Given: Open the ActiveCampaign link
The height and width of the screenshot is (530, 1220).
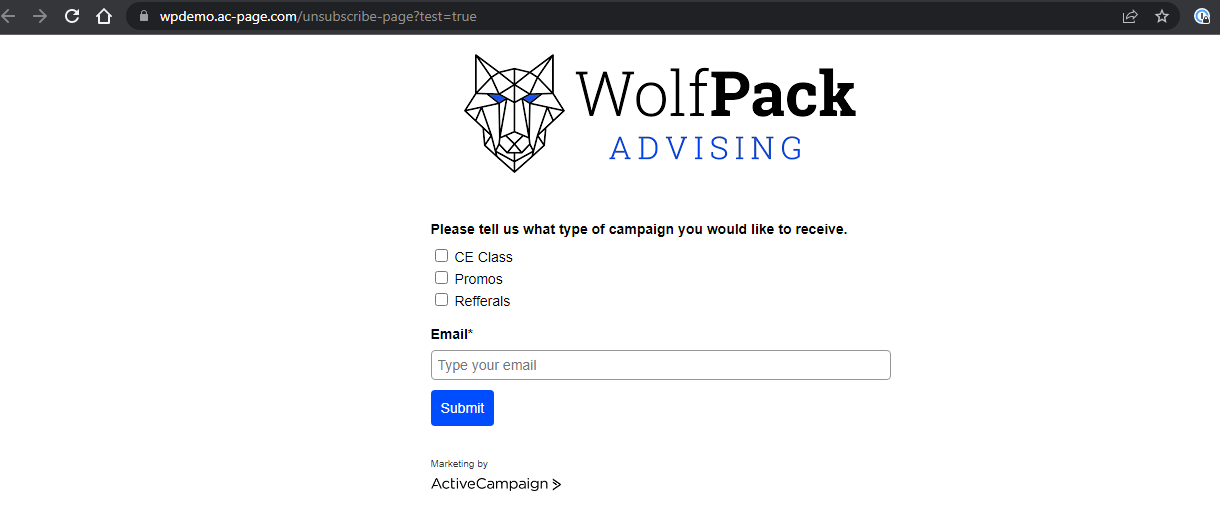Looking at the screenshot, I should (x=496, y=484).
